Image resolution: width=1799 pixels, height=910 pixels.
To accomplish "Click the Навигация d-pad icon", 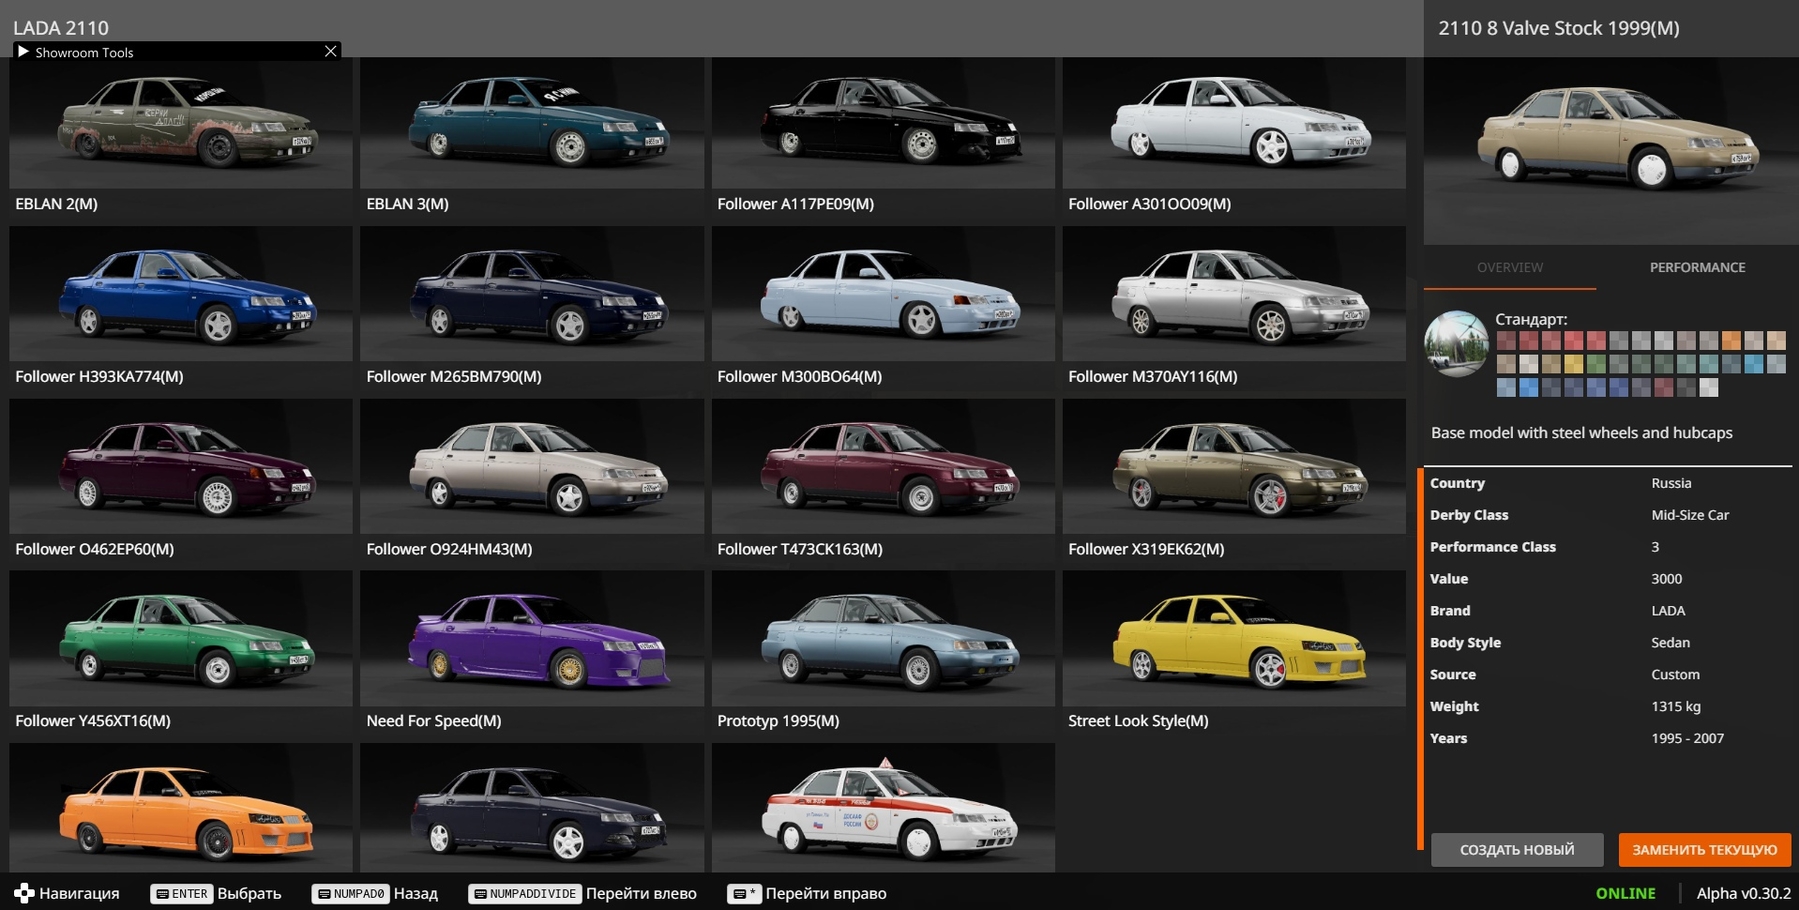I will pos(24,893).
